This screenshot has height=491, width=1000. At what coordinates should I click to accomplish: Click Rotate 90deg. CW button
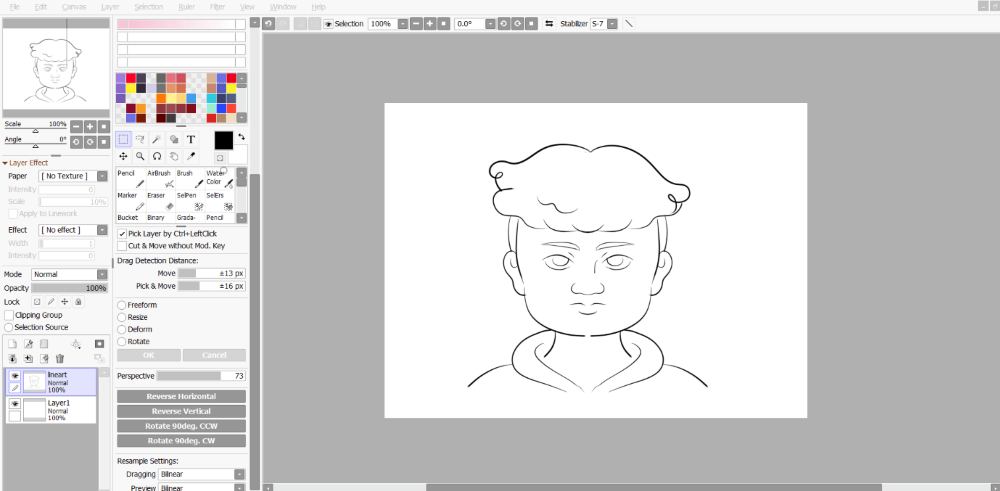[x=181, y=441]
